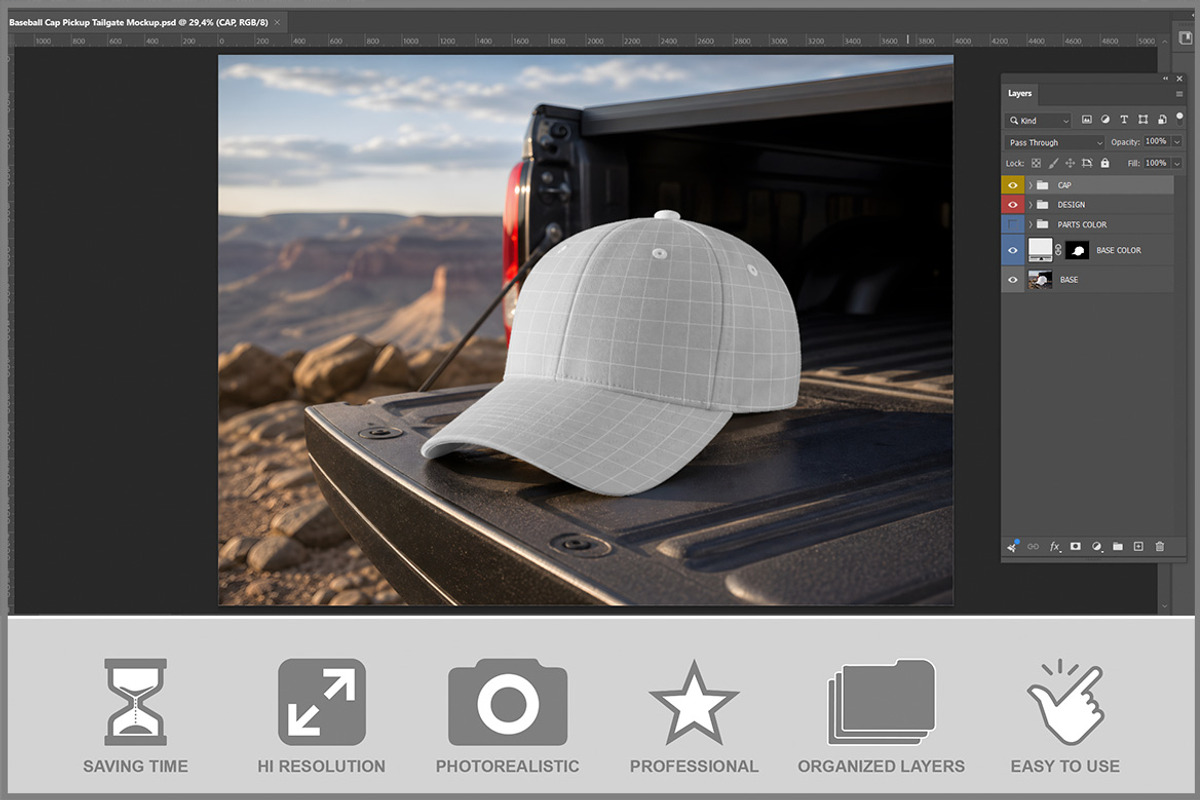
Task: Filter layers by pixel layers icon
Action: (1087, 120)
